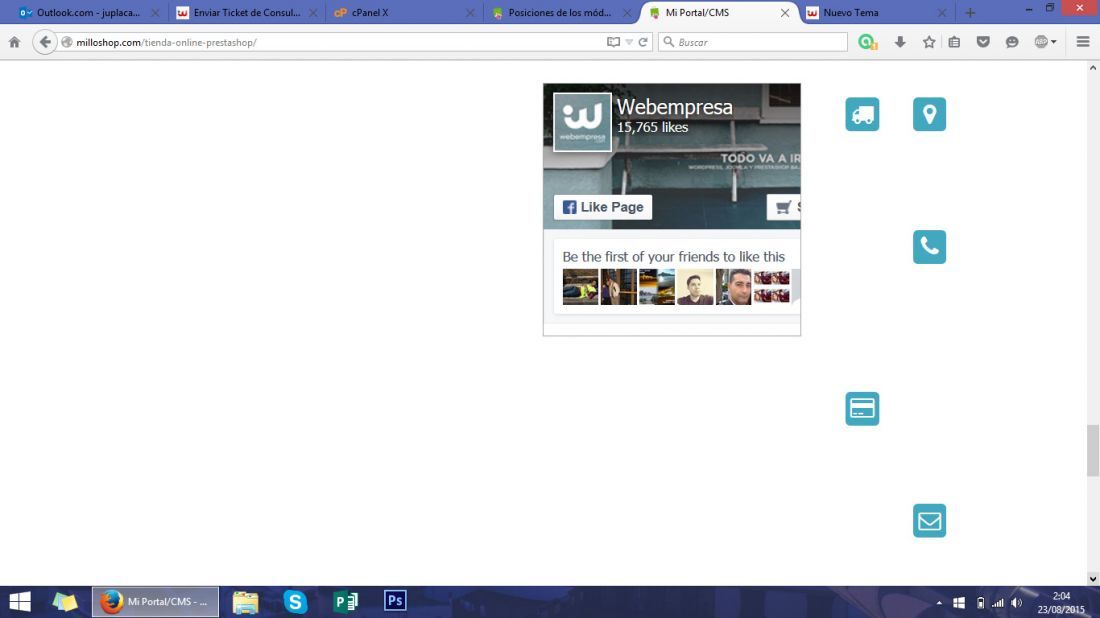Click the Firefox home button
1100x618 pixels.
[x=14, y=42]
